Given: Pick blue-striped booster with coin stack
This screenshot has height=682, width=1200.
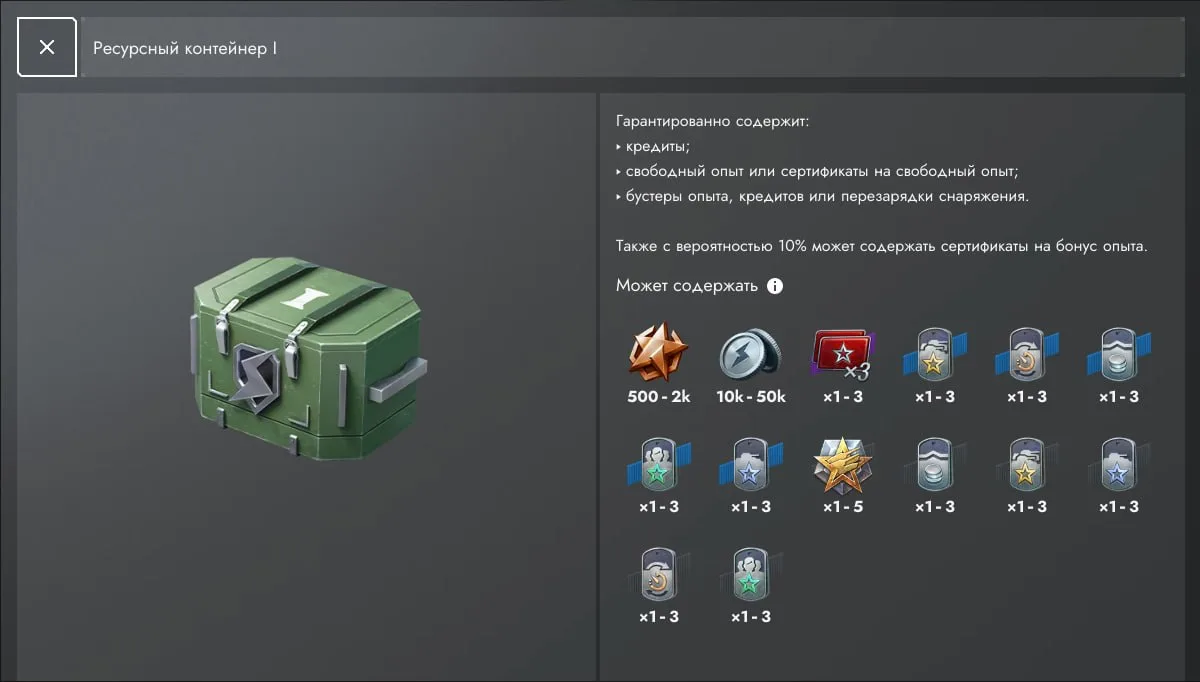Looking at the screenshot, I should (x=1119, y=353).
